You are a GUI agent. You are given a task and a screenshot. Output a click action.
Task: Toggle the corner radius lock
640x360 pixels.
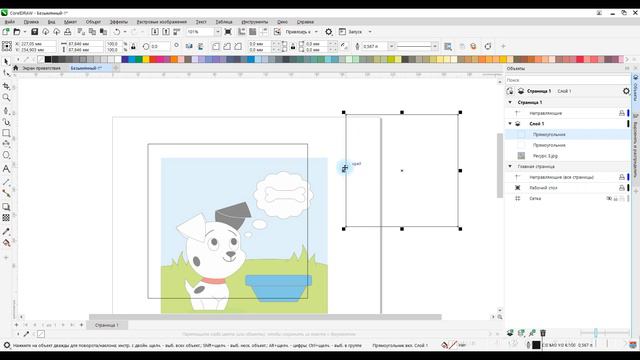point(293,47)
